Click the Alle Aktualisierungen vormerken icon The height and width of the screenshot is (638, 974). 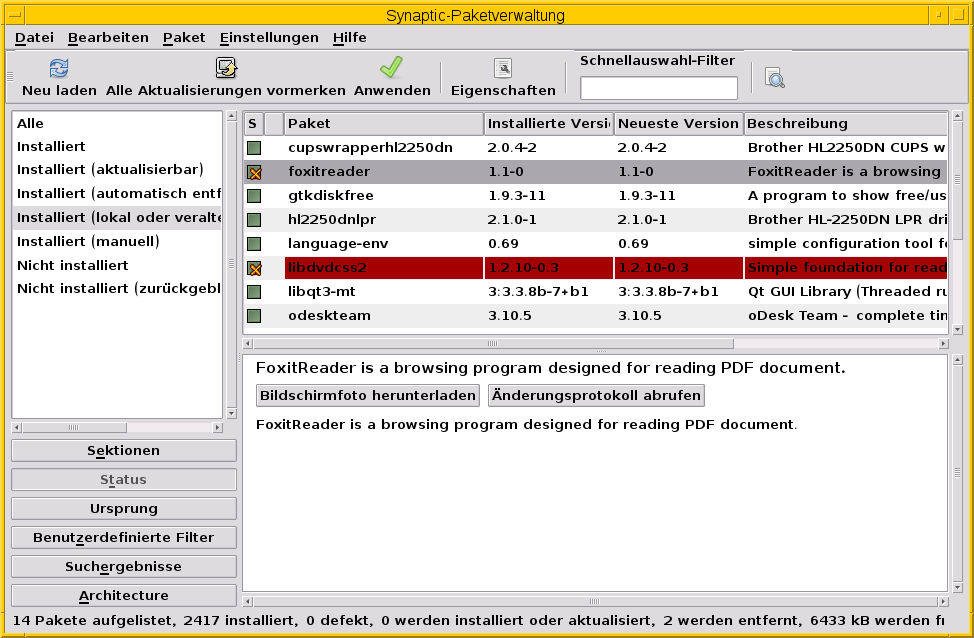coord(226,67)
